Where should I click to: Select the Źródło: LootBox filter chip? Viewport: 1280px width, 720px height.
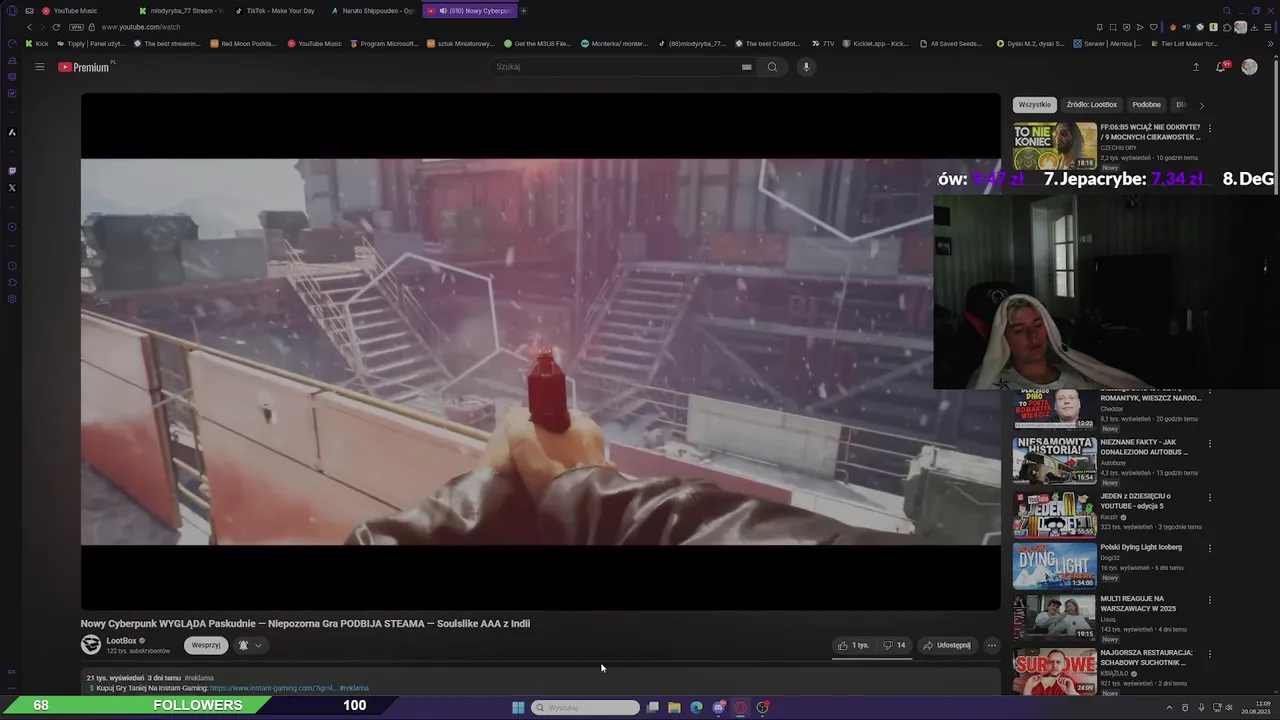pos(1091,105)
